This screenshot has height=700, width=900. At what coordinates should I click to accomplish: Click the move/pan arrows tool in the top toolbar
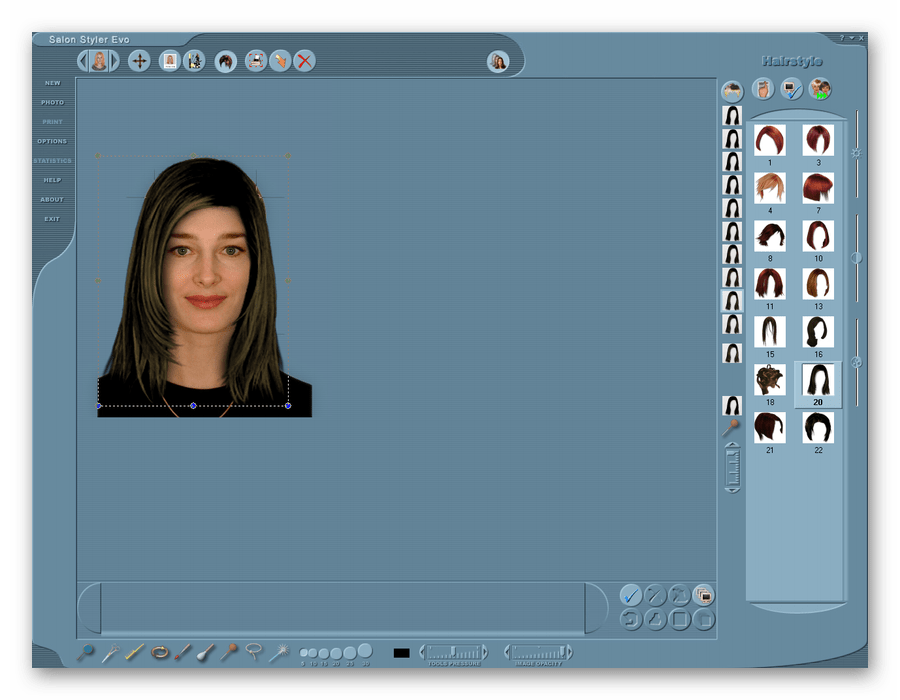click(139, 61)
